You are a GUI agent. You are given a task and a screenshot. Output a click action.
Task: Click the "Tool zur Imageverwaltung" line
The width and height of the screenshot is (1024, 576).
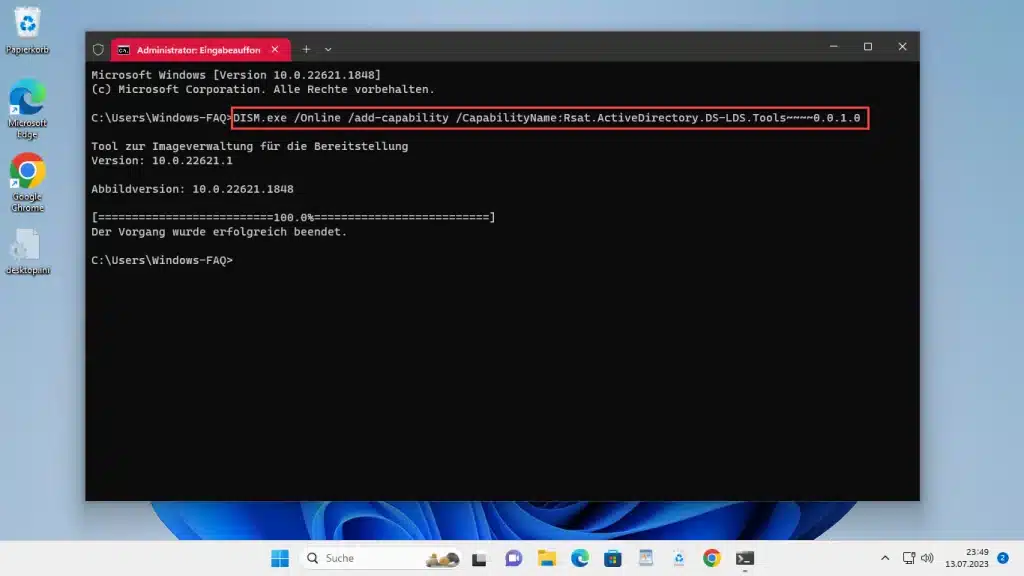point(249,146)
